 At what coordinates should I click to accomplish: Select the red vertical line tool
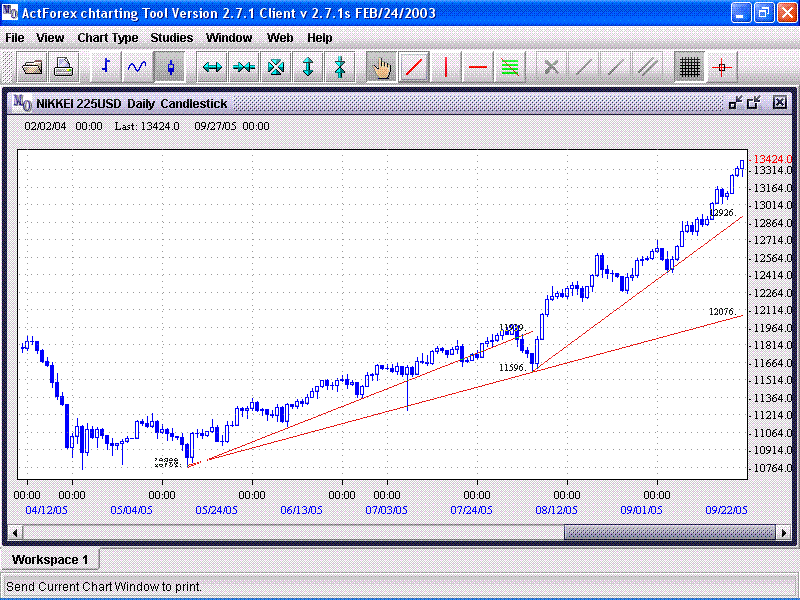[x=445, y=68]
